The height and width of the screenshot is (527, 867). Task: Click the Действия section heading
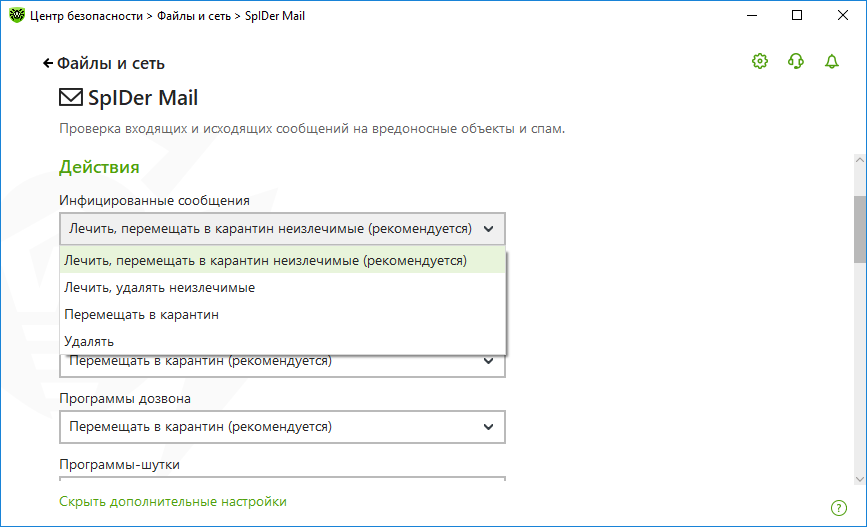(99, 167)
